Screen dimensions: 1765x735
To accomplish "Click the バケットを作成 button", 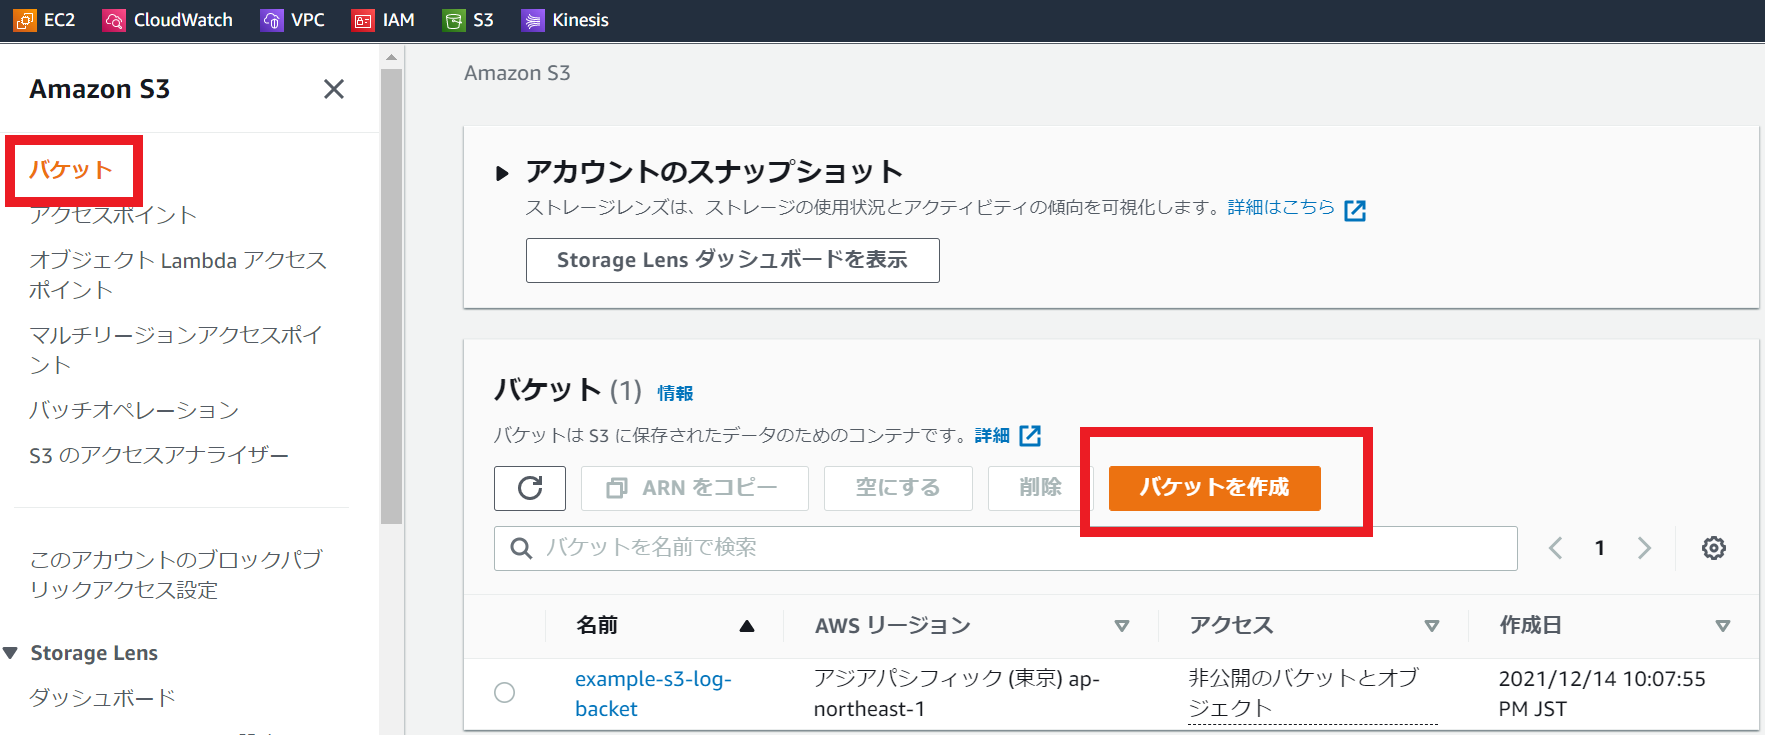I will pyautogui.click(x=1214, y=488).
